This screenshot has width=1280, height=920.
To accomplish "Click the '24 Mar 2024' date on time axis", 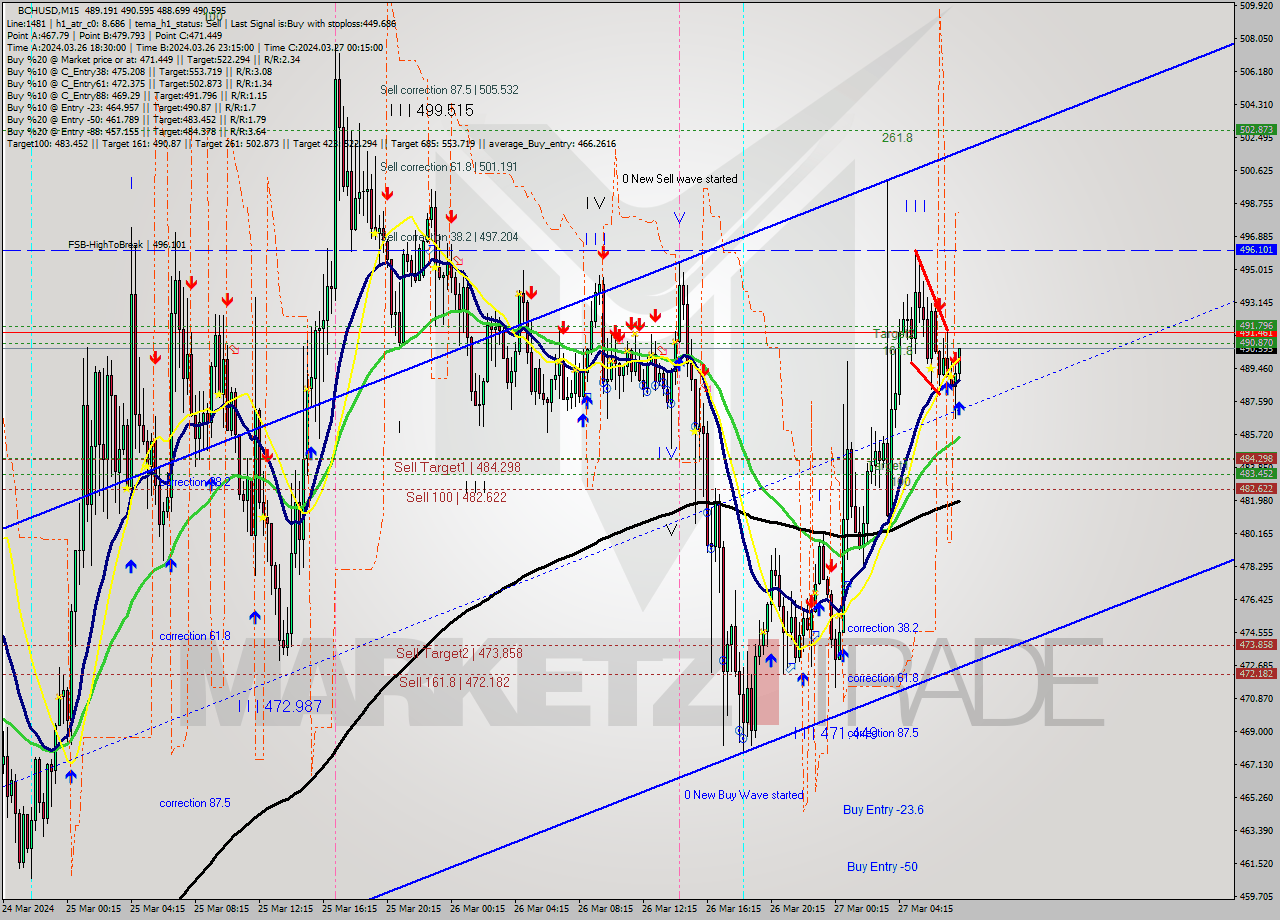I will click(x=27, y=910).
